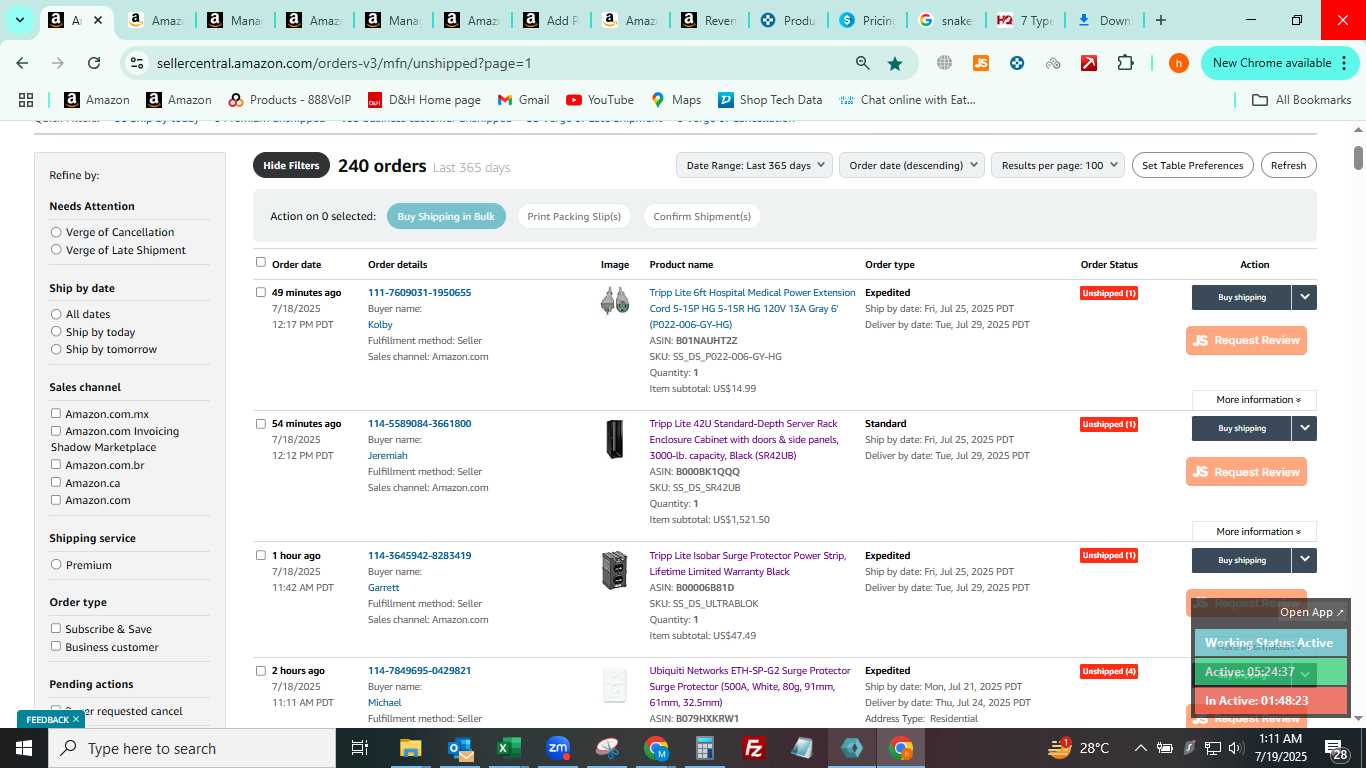This screenshot has height=768, width=1366.
Task: Expand More information on Jeremiah's order
Action: 1254,532
